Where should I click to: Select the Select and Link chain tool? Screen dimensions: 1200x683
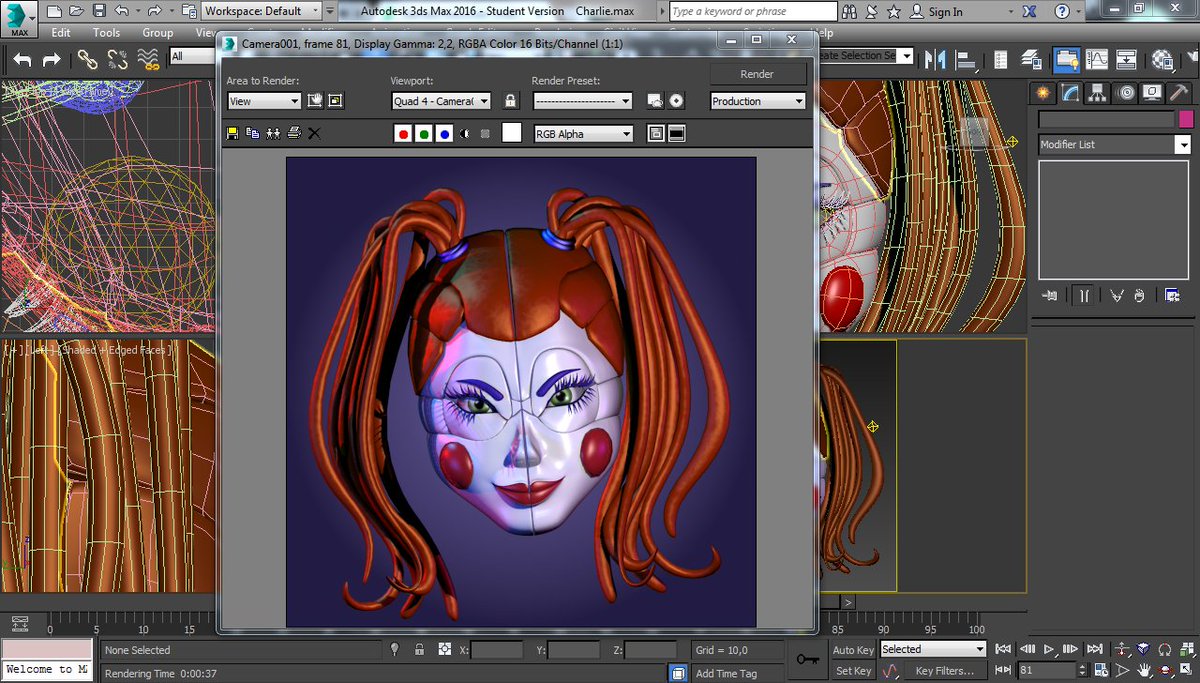tap(88, 60)
